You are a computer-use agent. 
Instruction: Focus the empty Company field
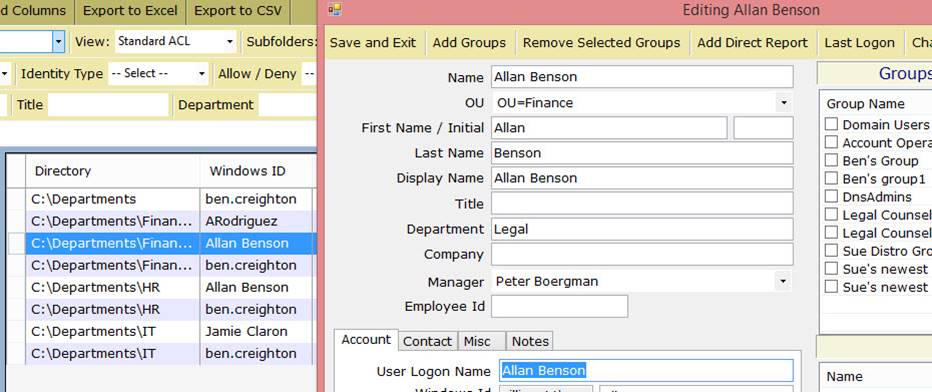642,254
